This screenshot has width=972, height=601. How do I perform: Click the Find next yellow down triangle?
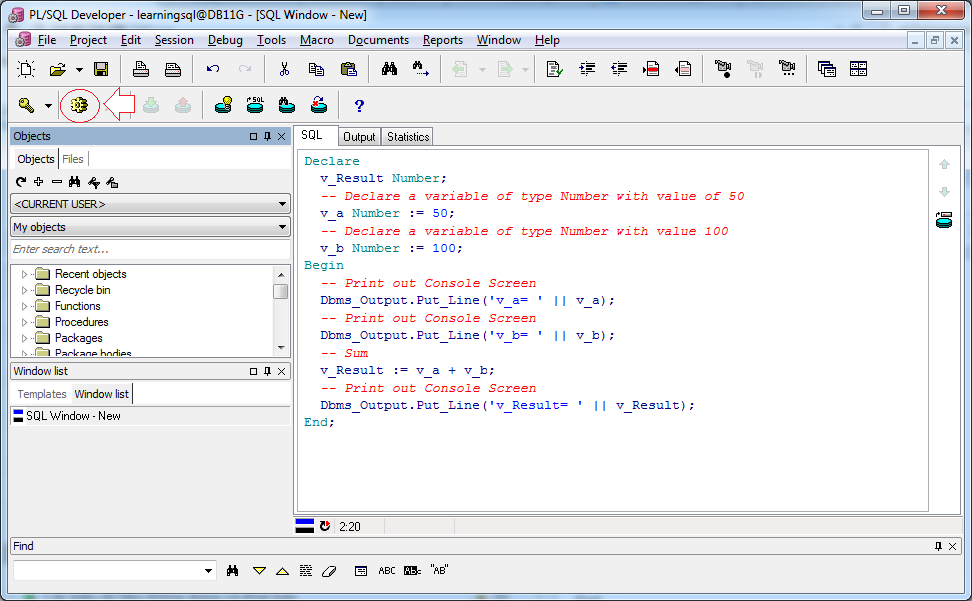tap(259, 571)
